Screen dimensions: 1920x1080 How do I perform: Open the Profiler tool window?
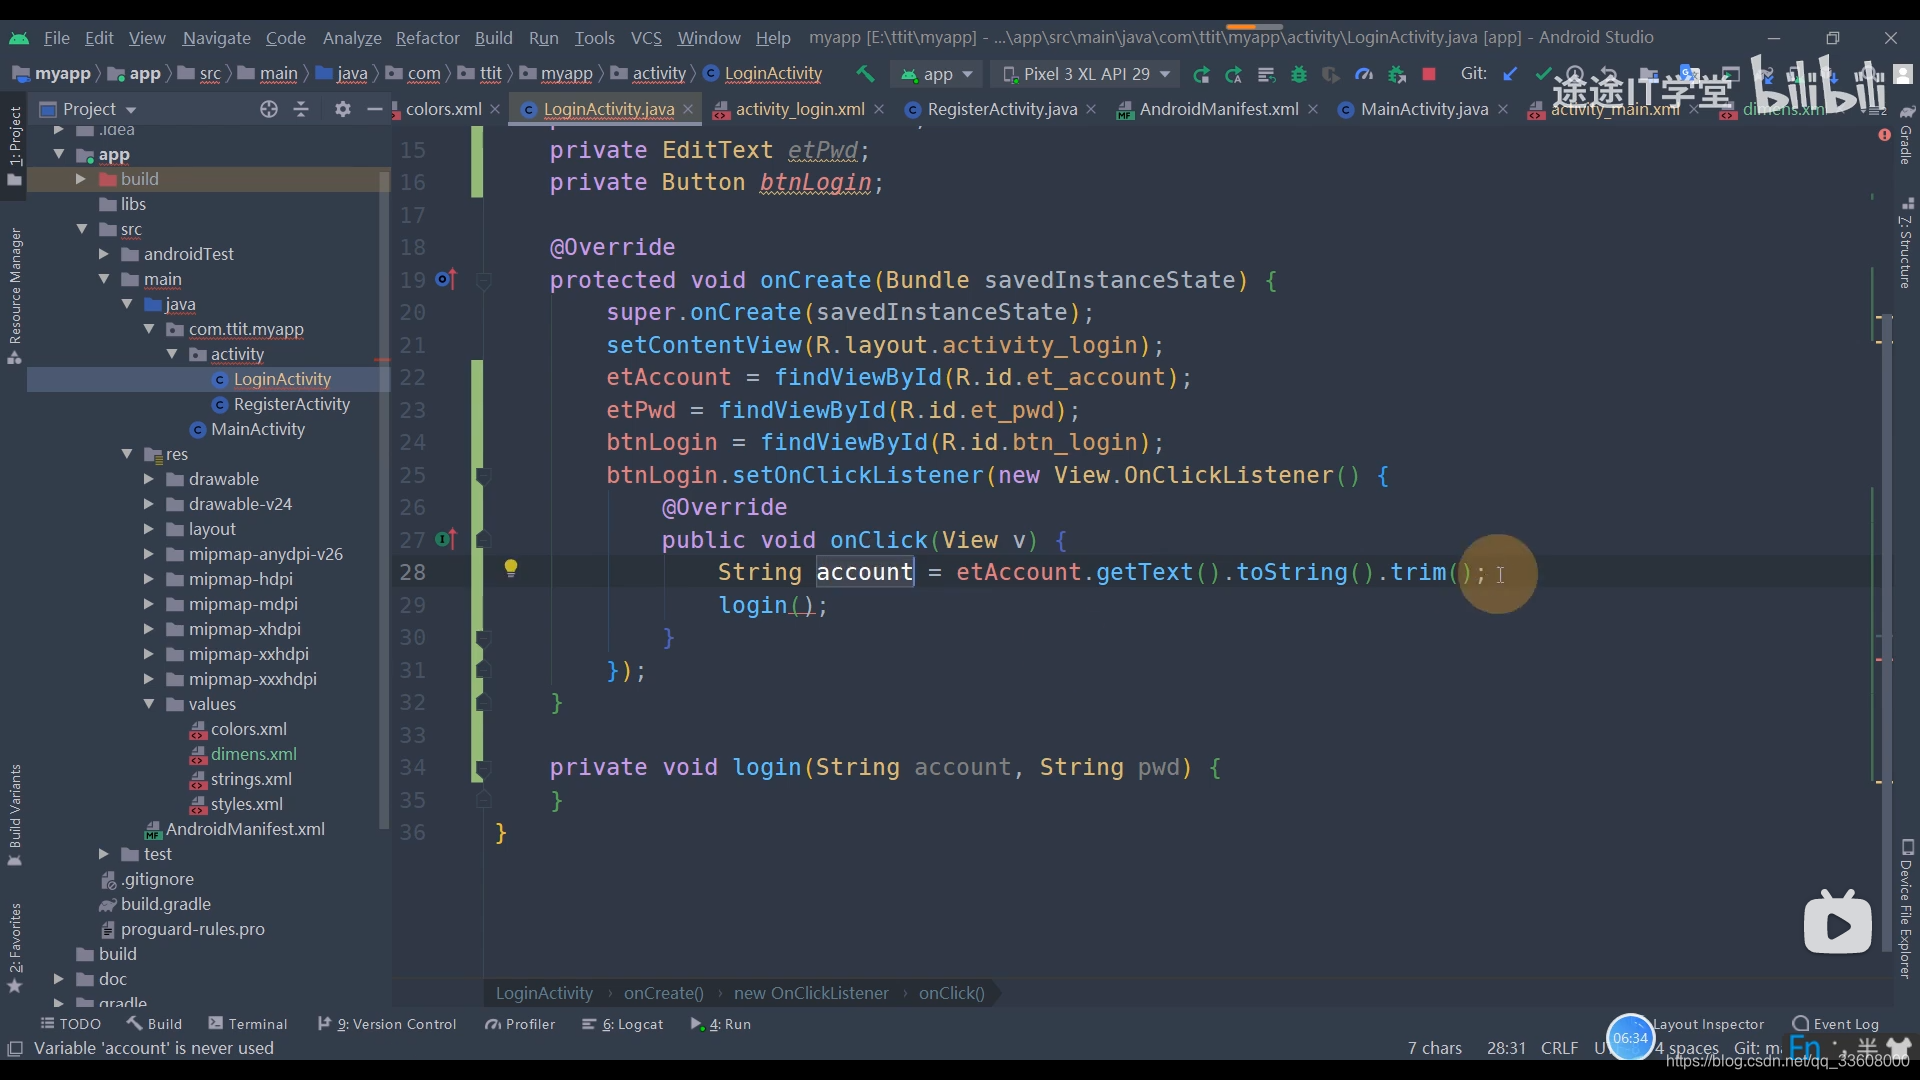pos(519,1023)
